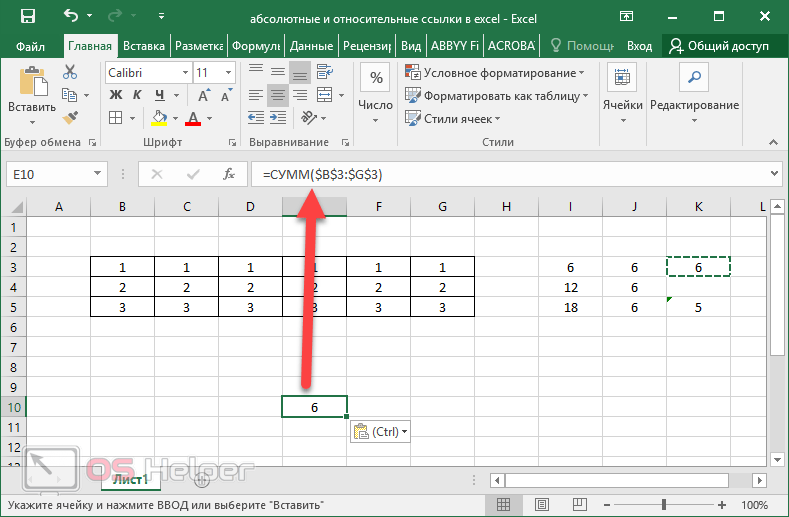Image resolution: width=789 pixels, height=517 pixels.
Task: Open Условное форматирование dropdown
Action: pyautogui.click(x=495, y=72)
